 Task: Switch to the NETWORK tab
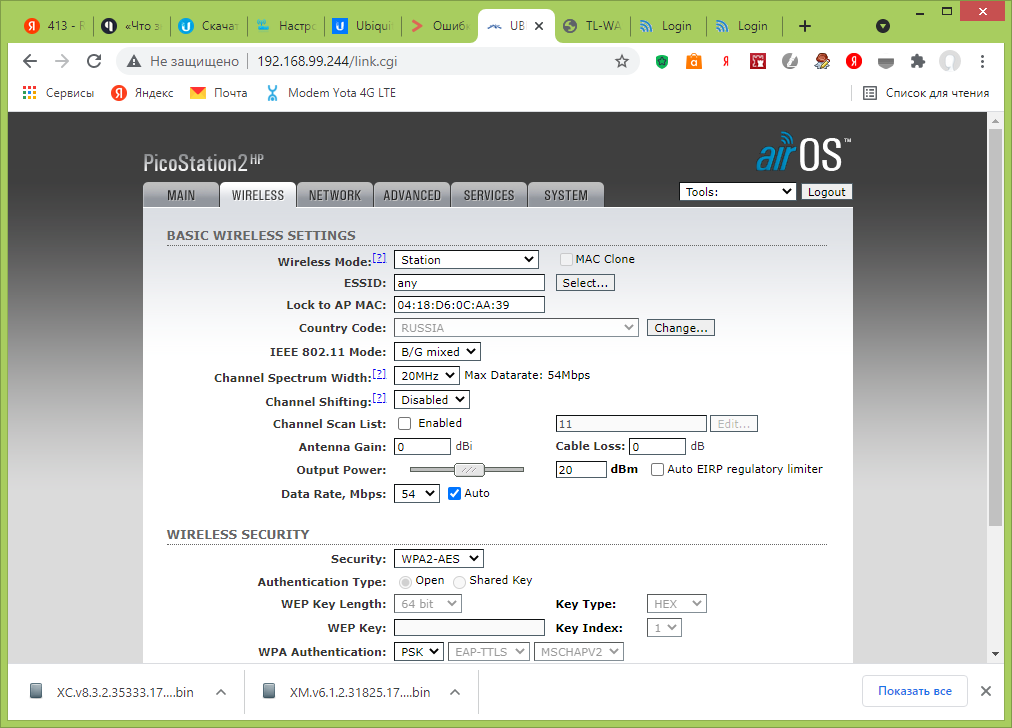[x=334, y=195]
